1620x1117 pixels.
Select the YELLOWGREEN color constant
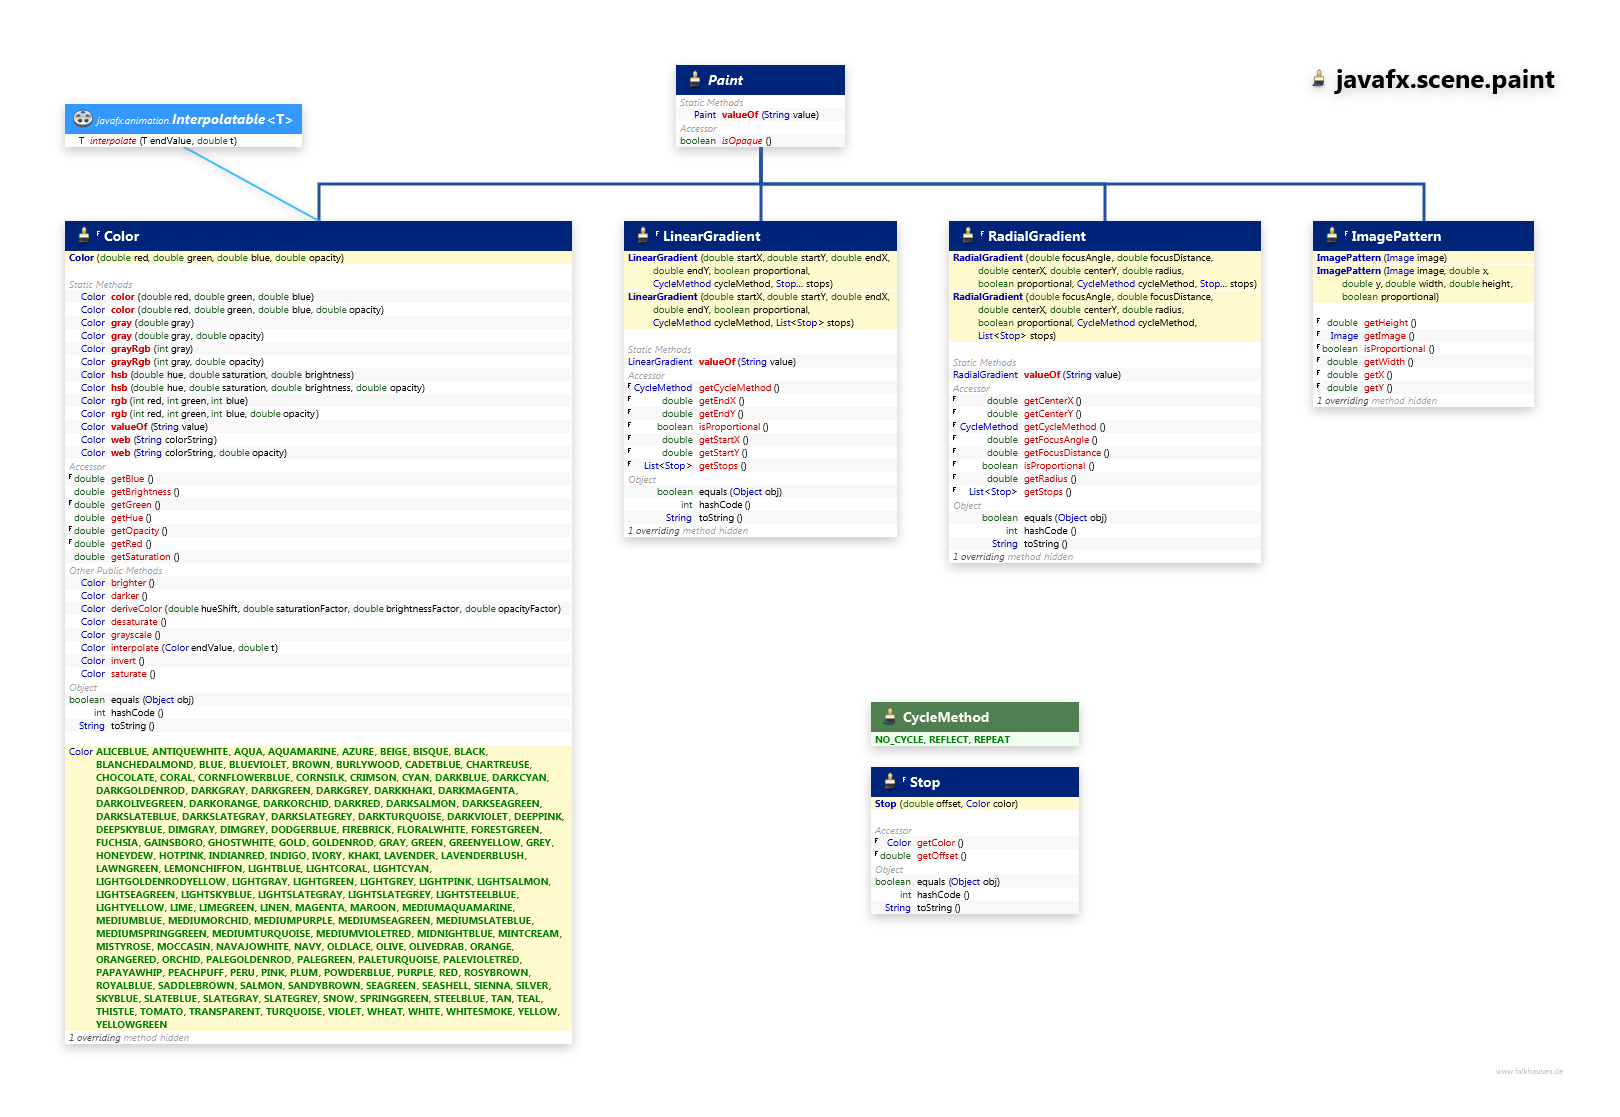131,1025
